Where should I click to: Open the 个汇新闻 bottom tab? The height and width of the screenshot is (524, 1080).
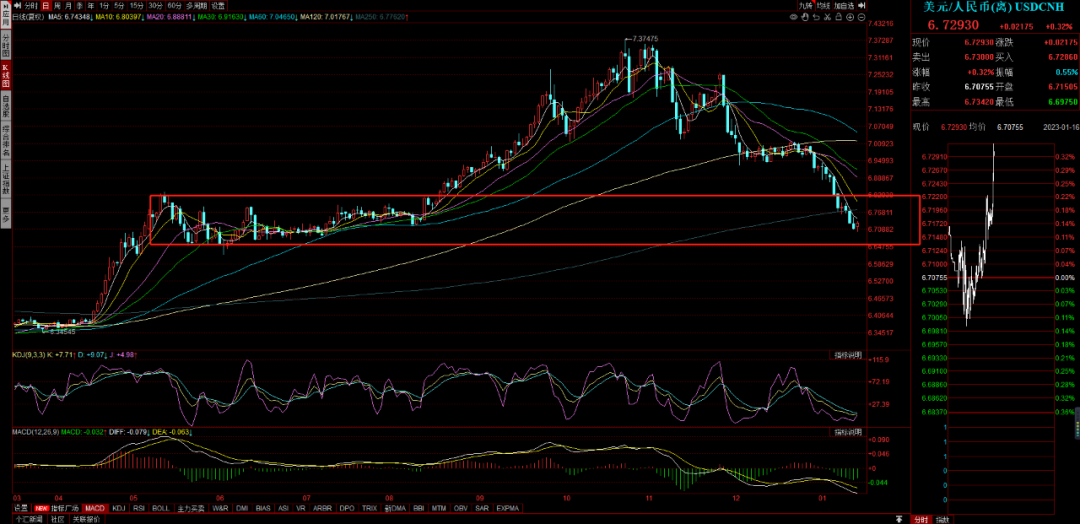30,519
